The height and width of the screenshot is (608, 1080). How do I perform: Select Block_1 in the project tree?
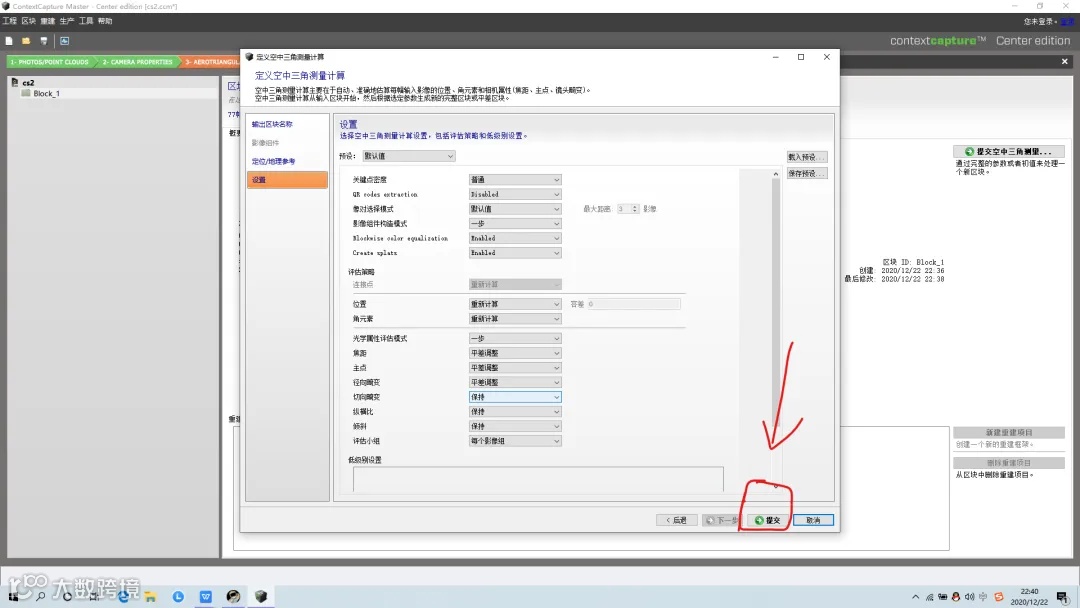[x=46, y=94]
